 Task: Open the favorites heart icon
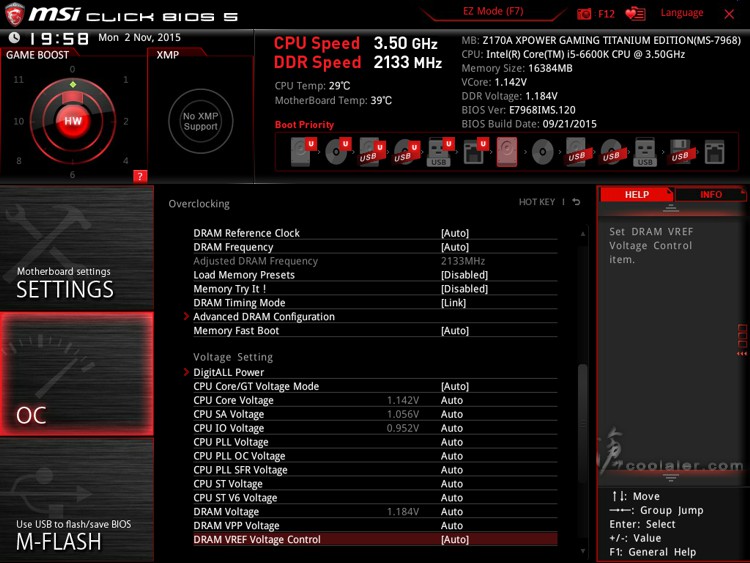point(635,14)
